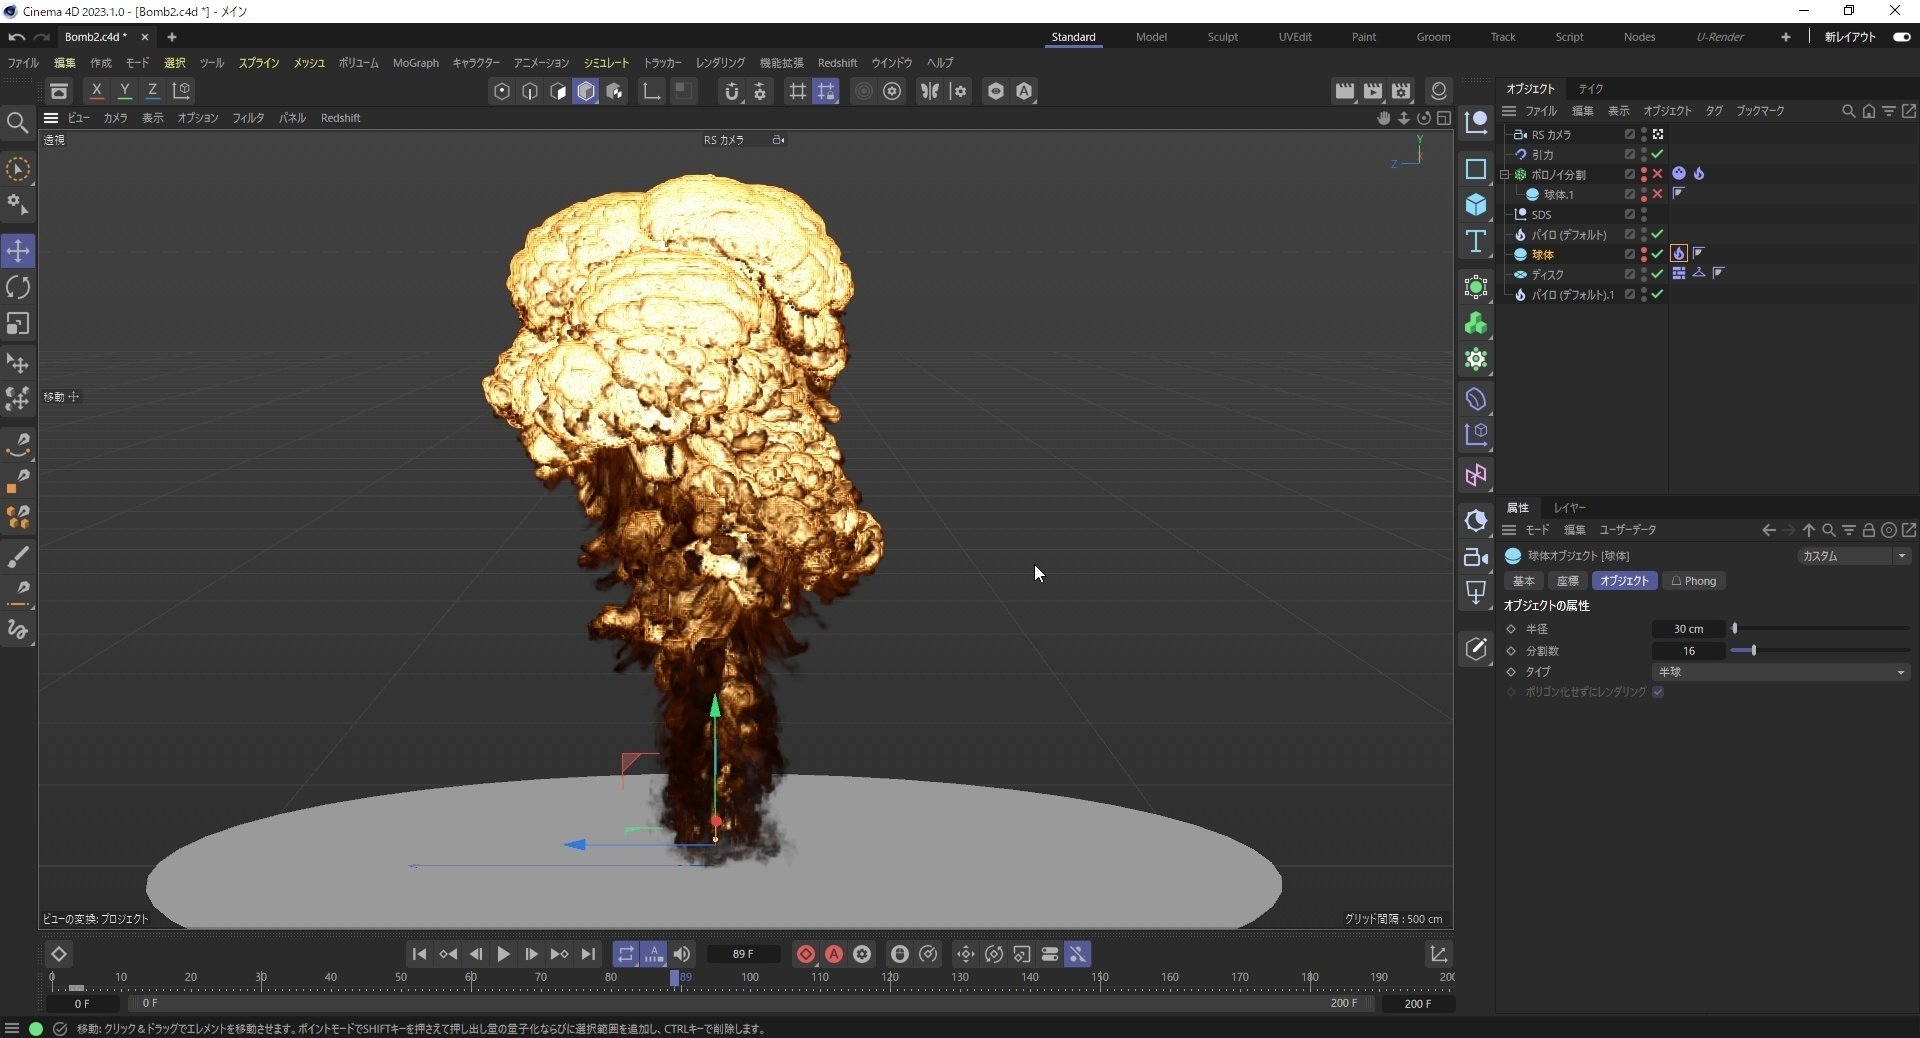Click 基本 attribute tab button
Viewport: 1920px width, 1038px height.
1523,581
